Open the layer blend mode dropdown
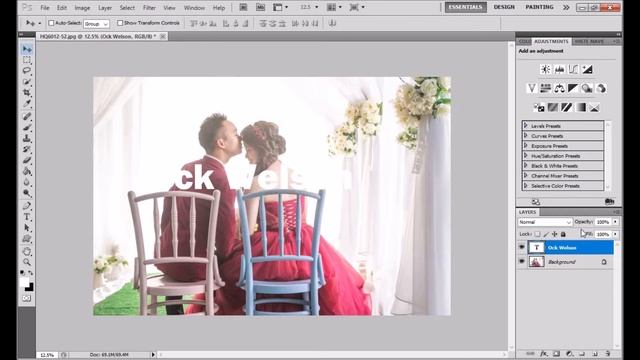The height and width of the screenshot is (360, 640). 545,222
